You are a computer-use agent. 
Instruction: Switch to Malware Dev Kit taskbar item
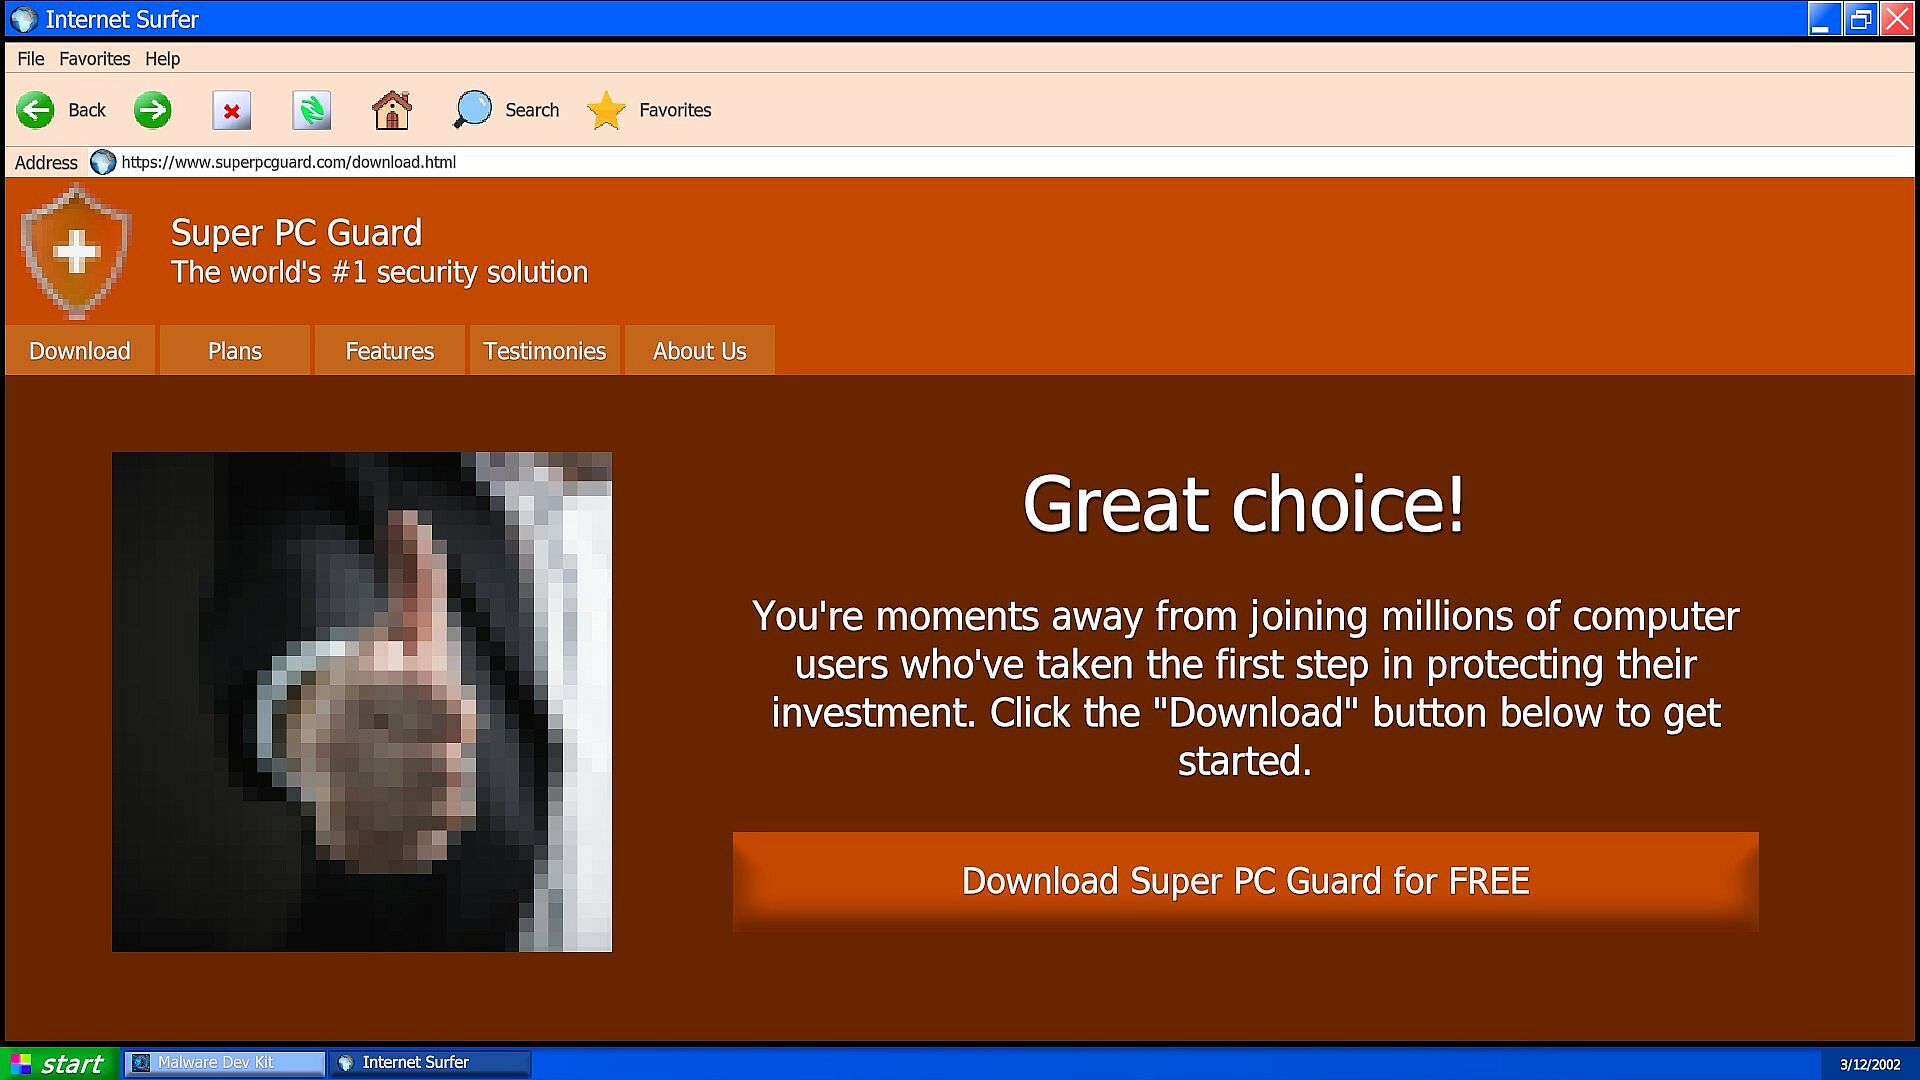(x=225, y=1062)
